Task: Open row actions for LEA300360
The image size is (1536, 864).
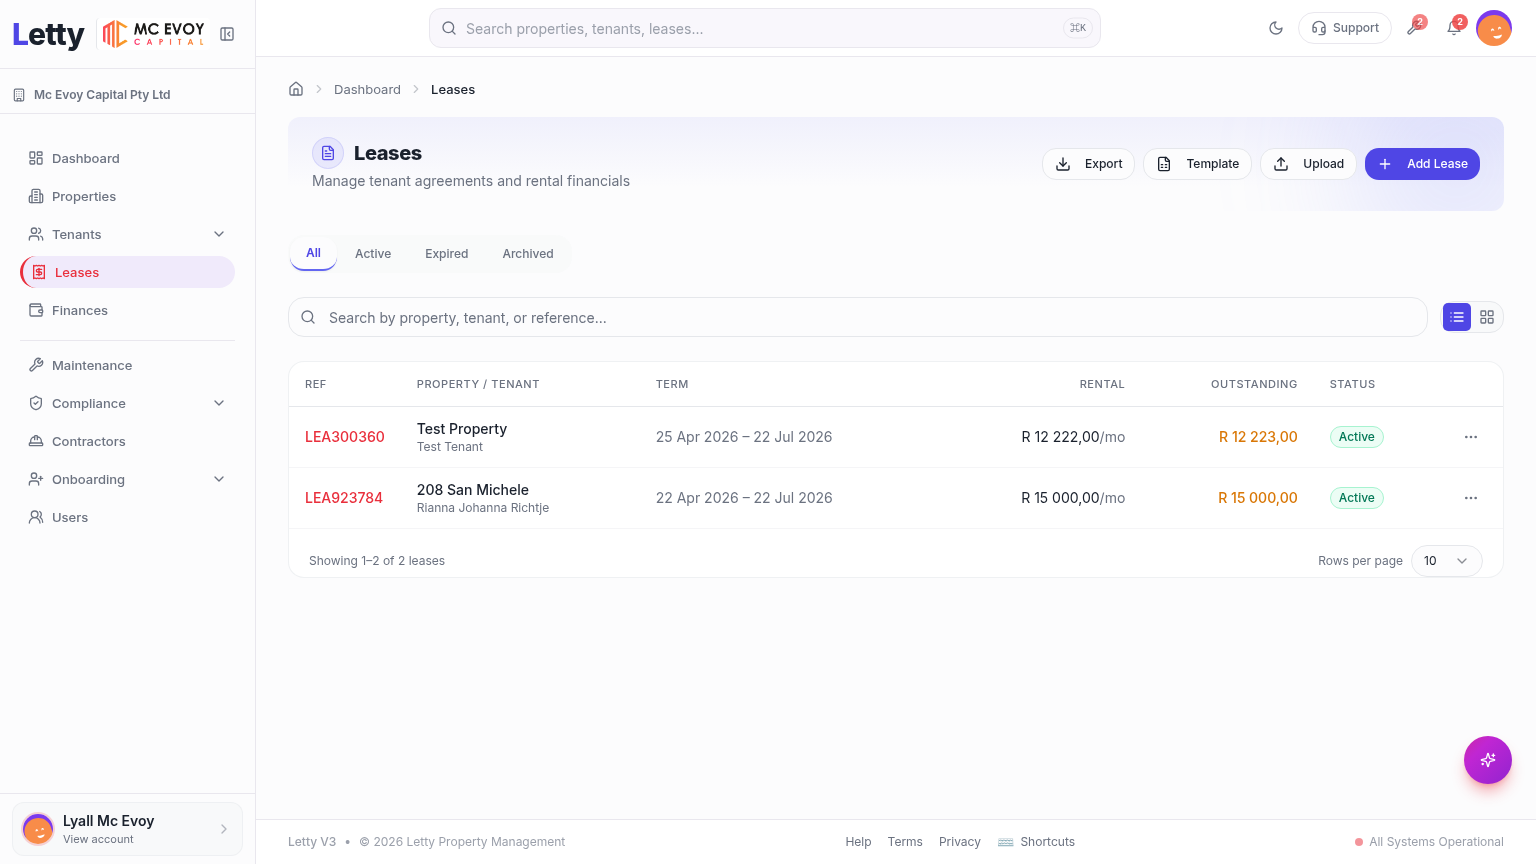Action: (x=1471, y=437)
